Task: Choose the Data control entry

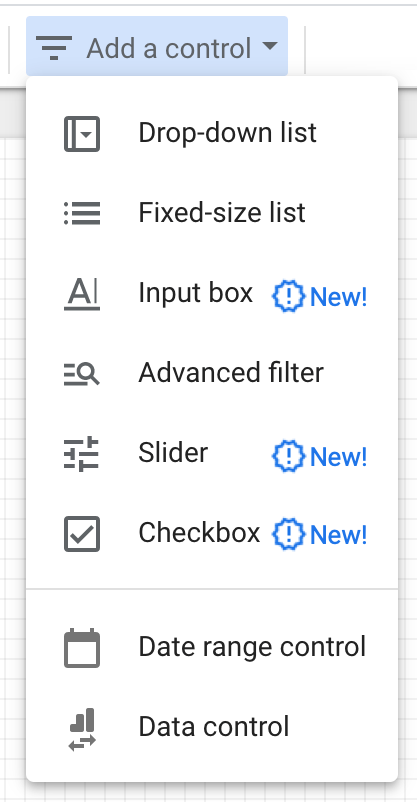Action: point(212,727)
